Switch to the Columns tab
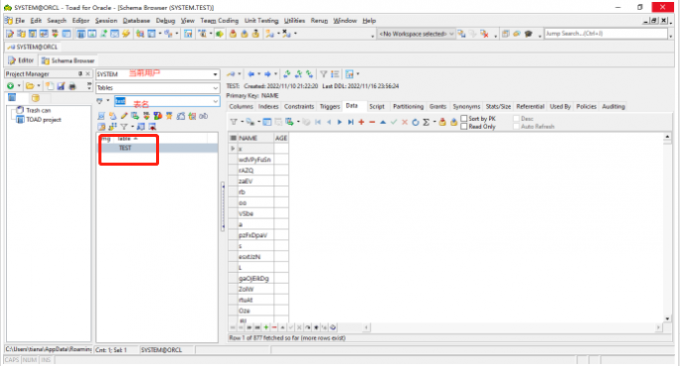The width and height of the screenshot is (680, 366). tap(241, 106)
